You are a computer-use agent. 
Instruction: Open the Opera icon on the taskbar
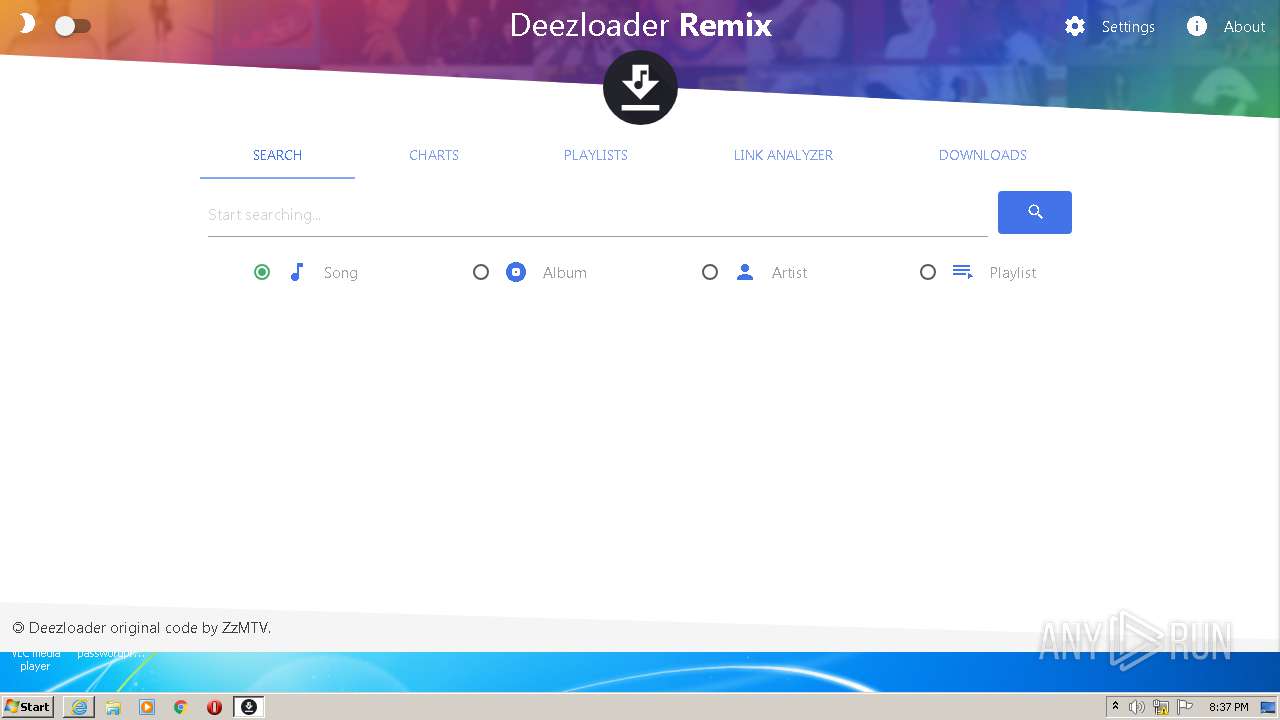coord(214,707)
